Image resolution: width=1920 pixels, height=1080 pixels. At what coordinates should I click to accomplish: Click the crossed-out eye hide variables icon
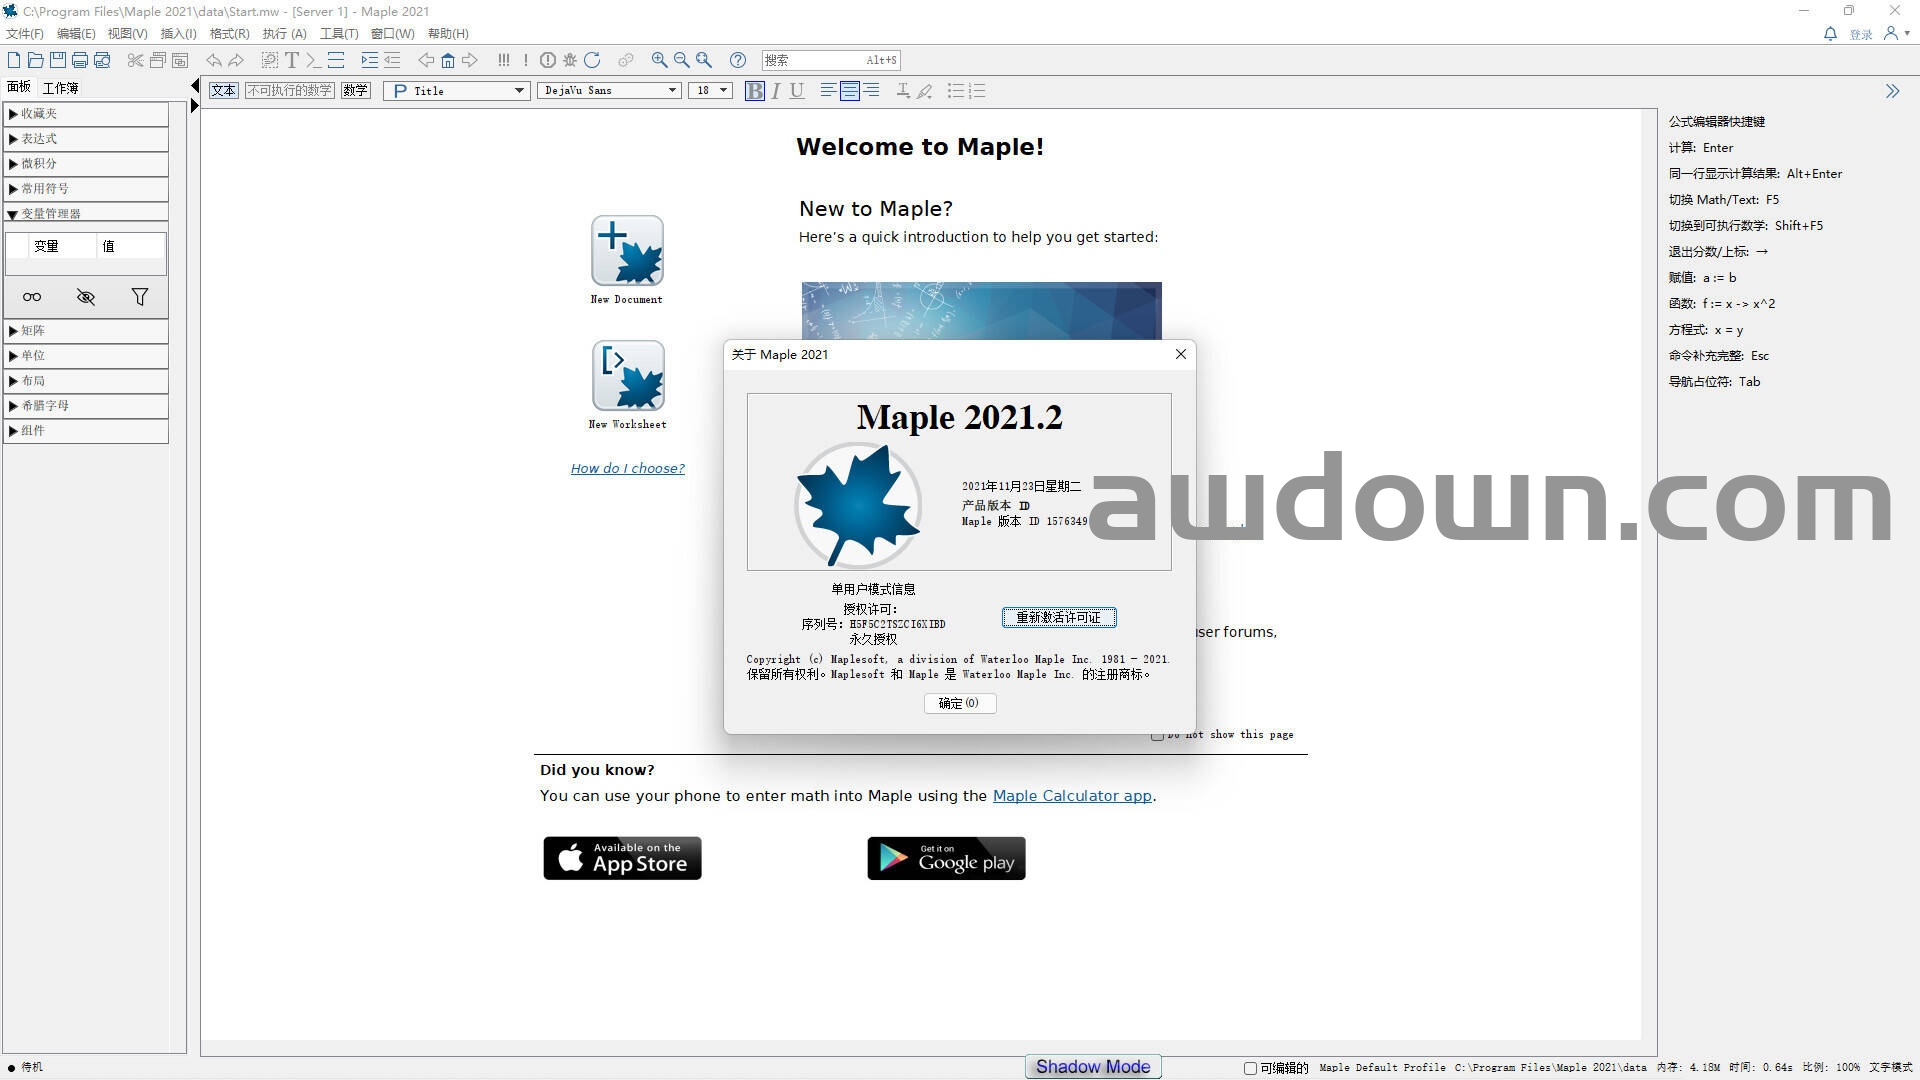pyautogui.click(x=86, y=297)
